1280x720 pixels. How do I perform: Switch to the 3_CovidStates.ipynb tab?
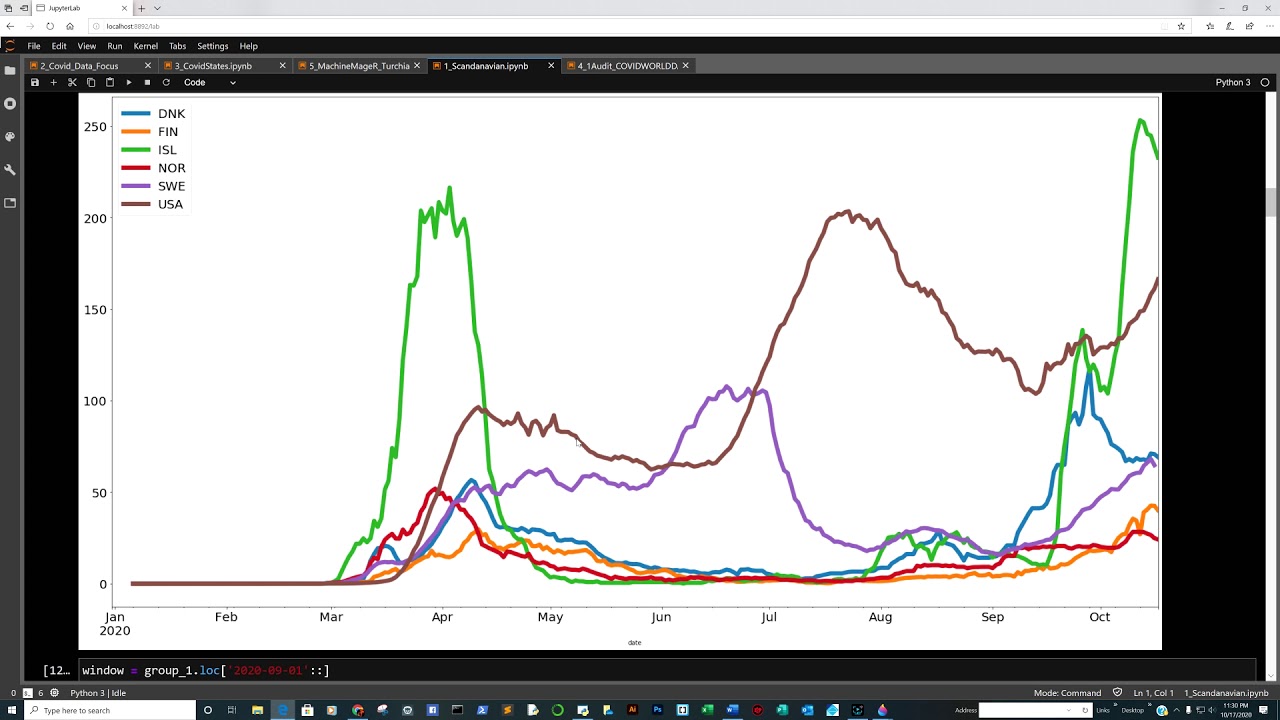click(213, 66)
